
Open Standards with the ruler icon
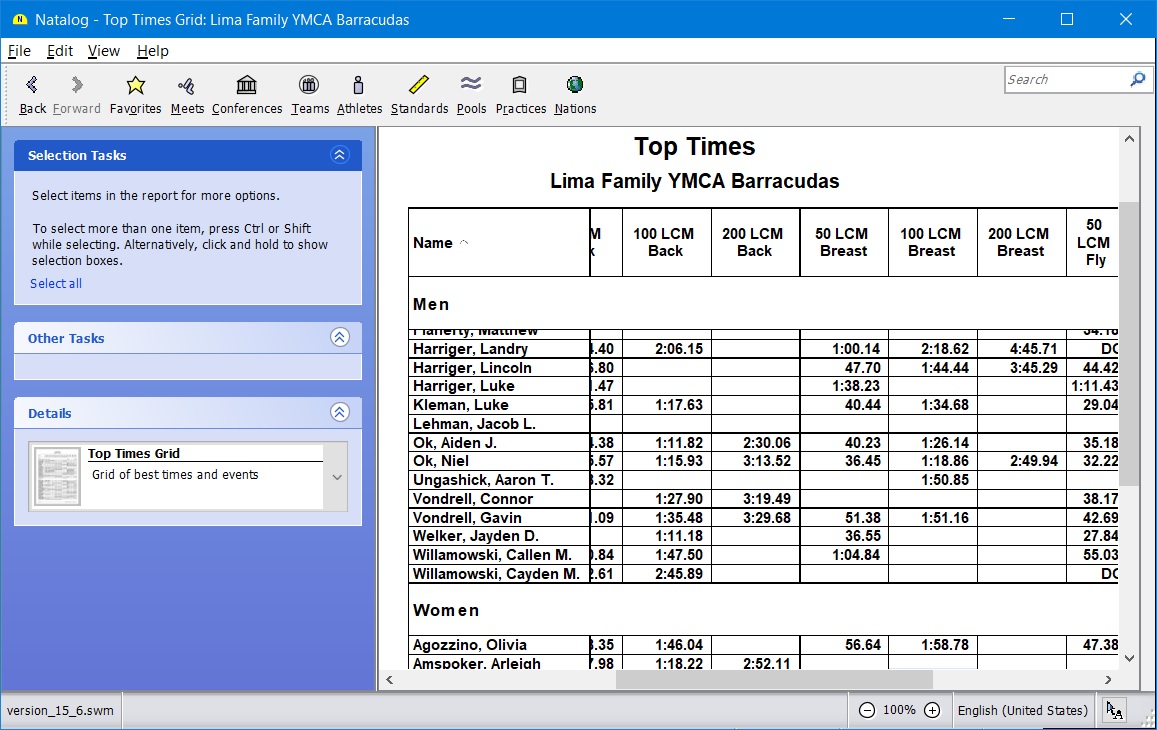pyautogui.click(x=419, y=86)
